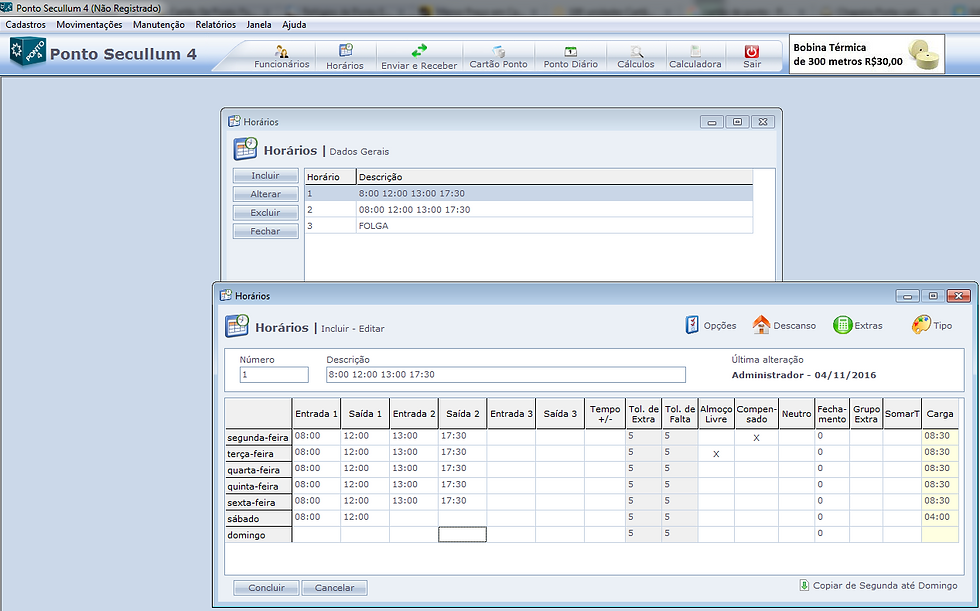The height and width of the screenshot is (611, 980).
Task: Open Funcionários from the toolbar
Action: [x=281, y=56]
